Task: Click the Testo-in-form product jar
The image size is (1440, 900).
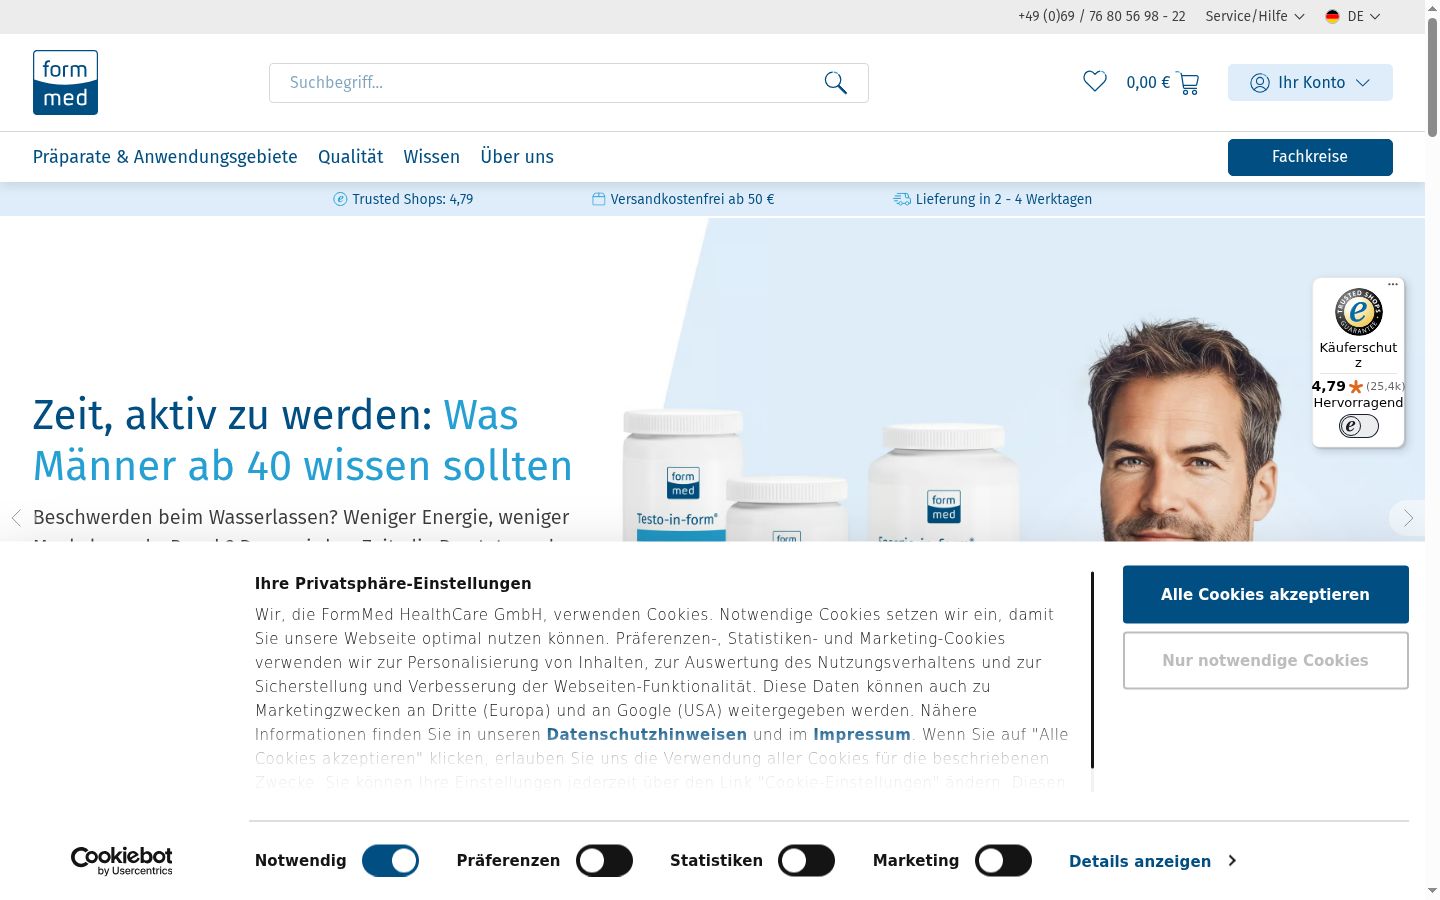Action: [x=682, y=475]
